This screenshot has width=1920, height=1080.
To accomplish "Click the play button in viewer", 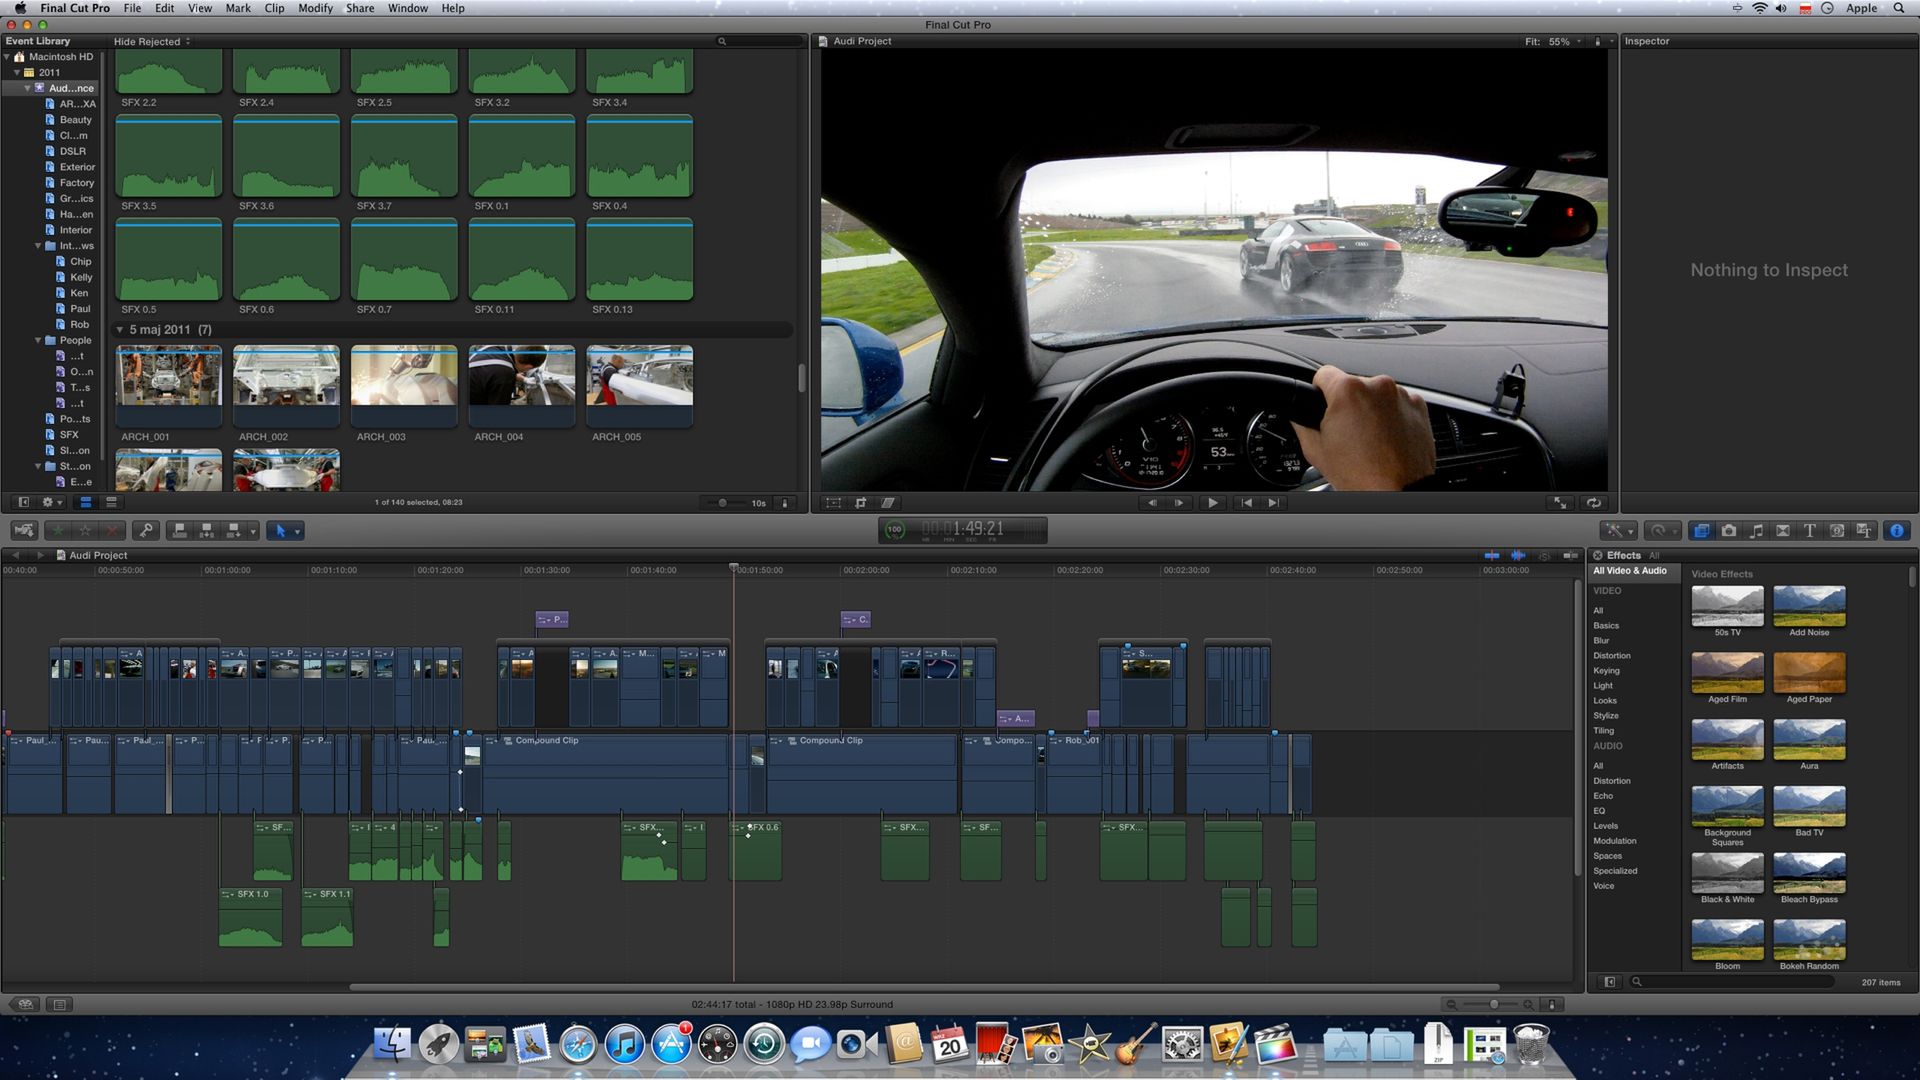I will (x=1212, y=503).
